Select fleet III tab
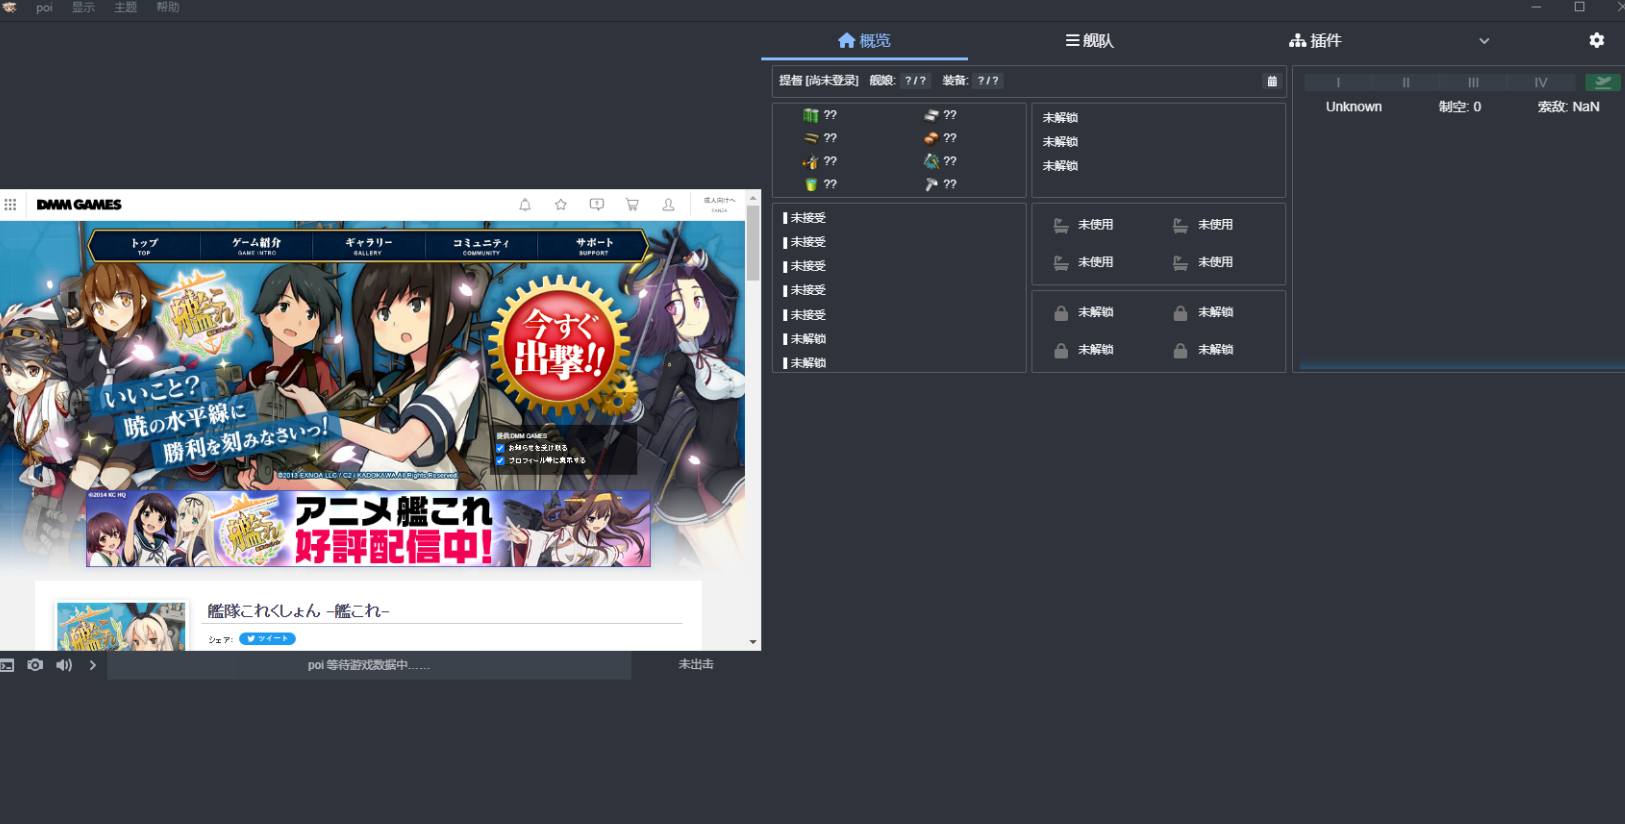The image size is (1625, 824). (1473, 82)
